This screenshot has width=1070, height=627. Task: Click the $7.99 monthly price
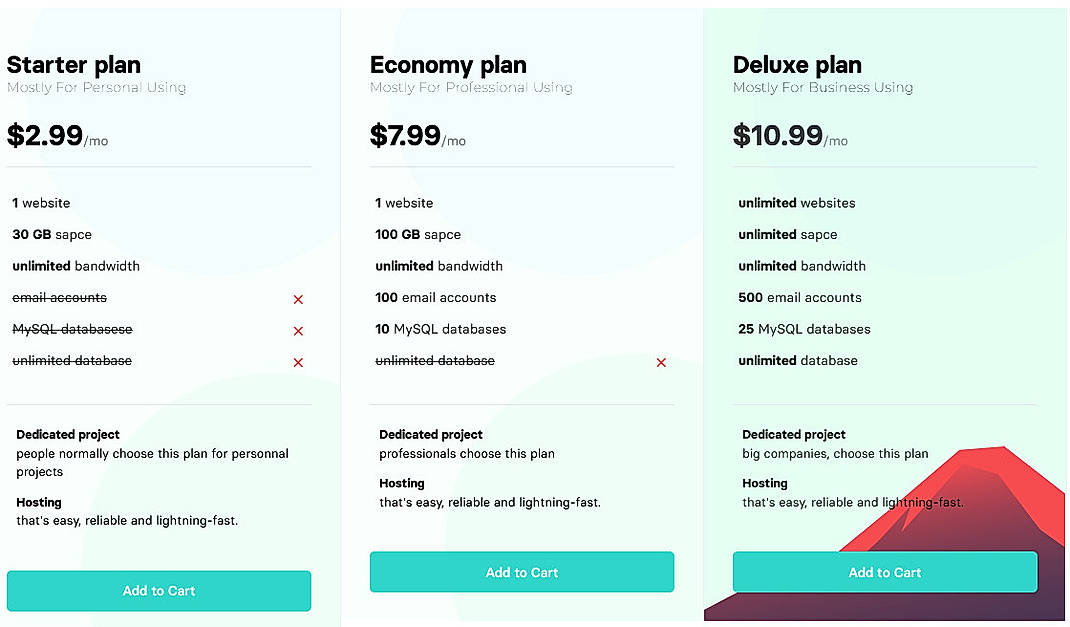tap(406, 136)
